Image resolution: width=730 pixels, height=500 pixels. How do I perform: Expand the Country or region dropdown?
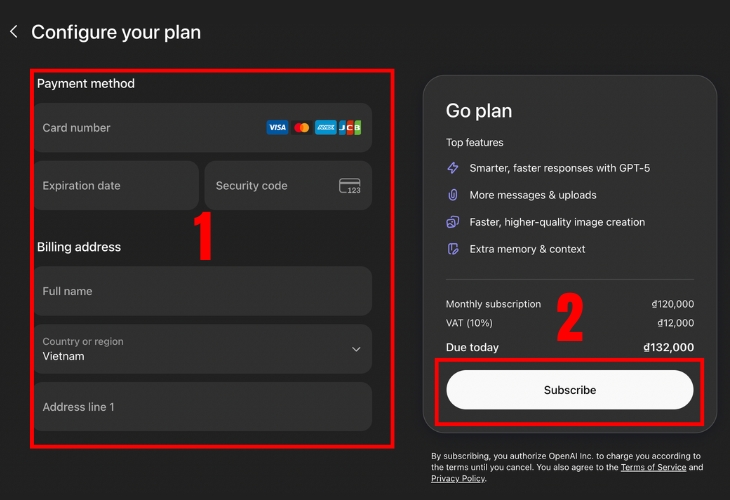click(x=200, y=349)
